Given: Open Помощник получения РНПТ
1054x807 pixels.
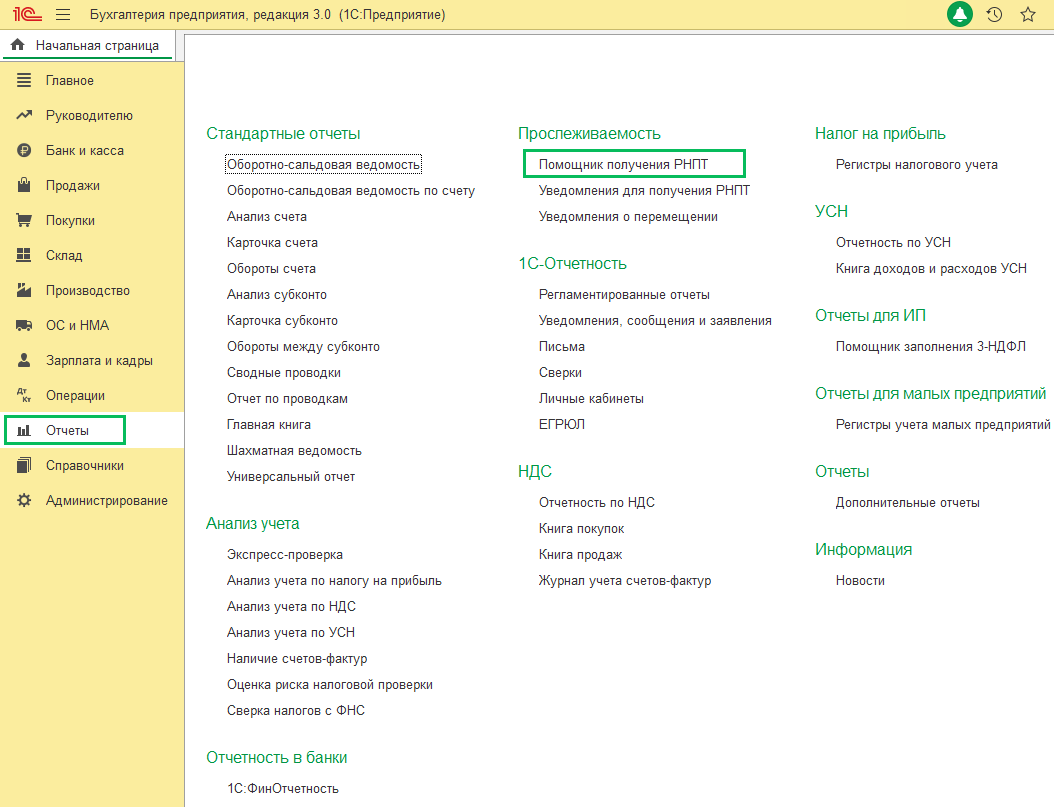Looking at the screenshot, I should [623, 165].
